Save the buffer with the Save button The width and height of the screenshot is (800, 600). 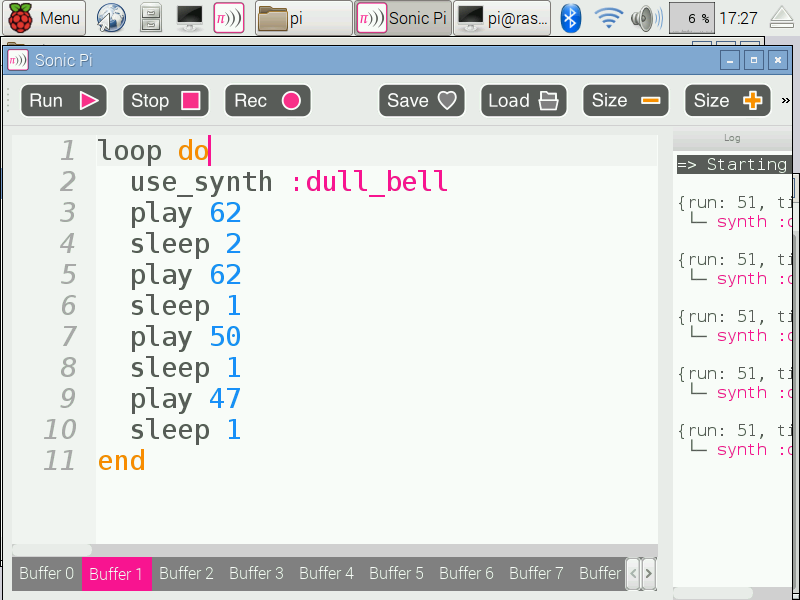pos(421,101)
